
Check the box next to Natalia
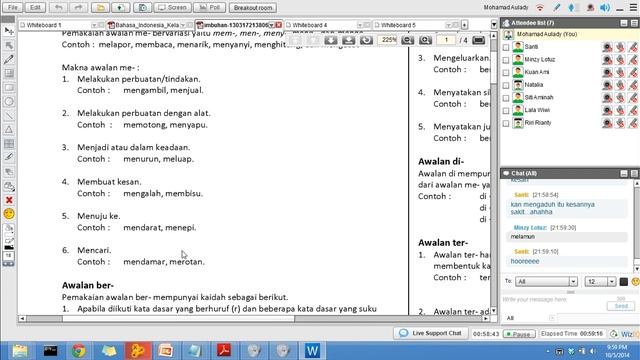(x=506, y=85)
